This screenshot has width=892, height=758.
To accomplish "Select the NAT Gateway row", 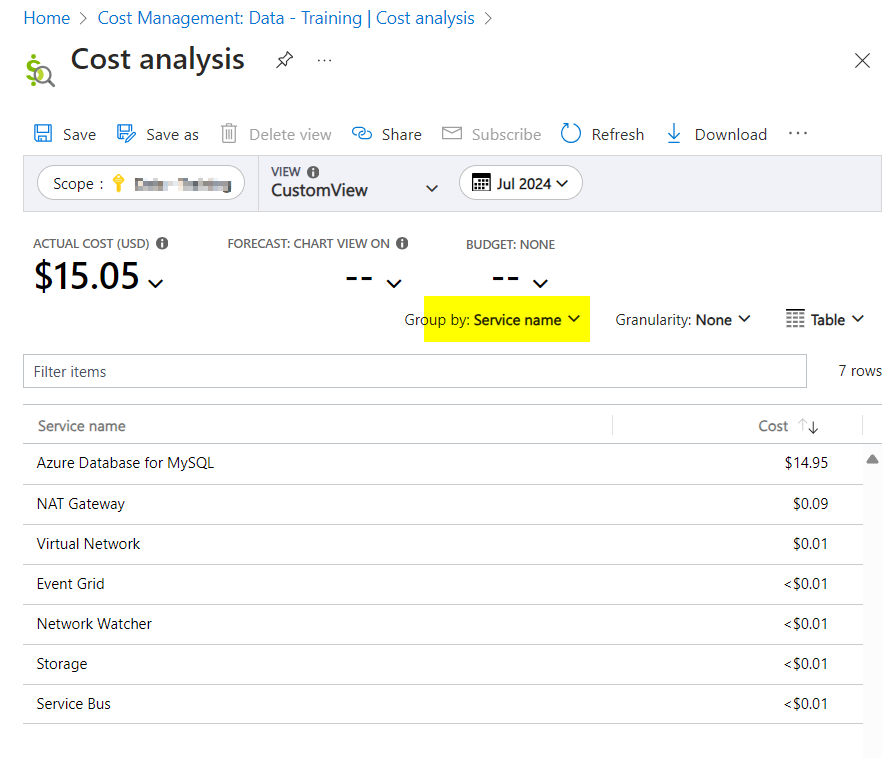I will 443,504.
